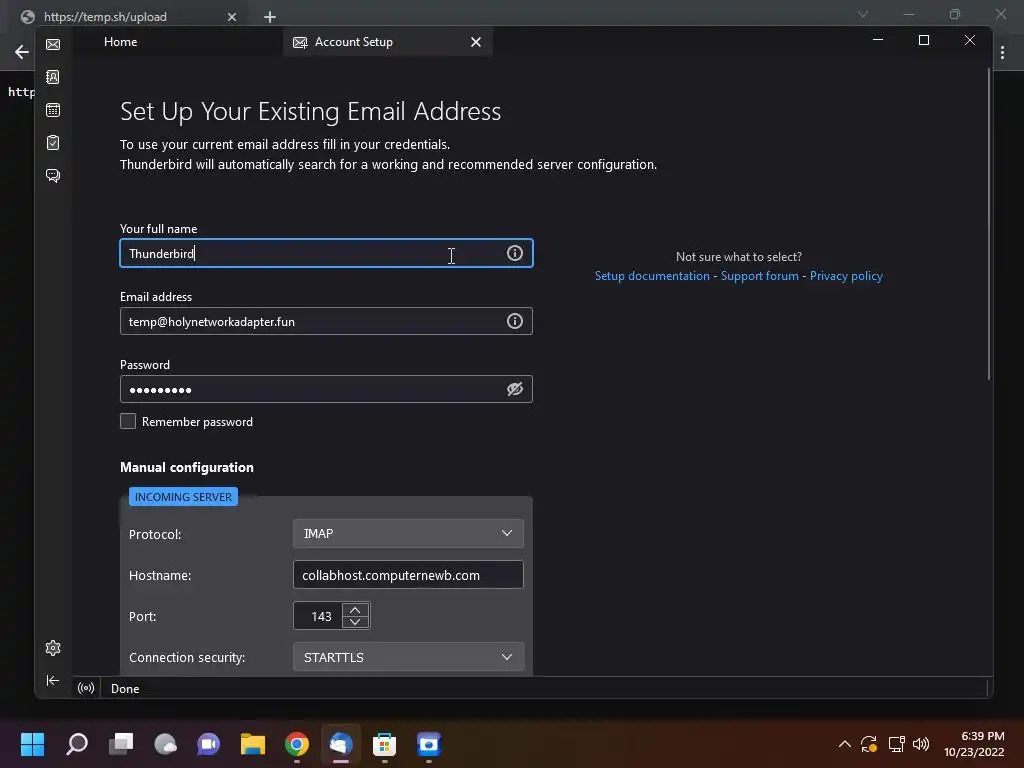
Task: Open Task View on the taskbar
Action: (x=121, y=744)
